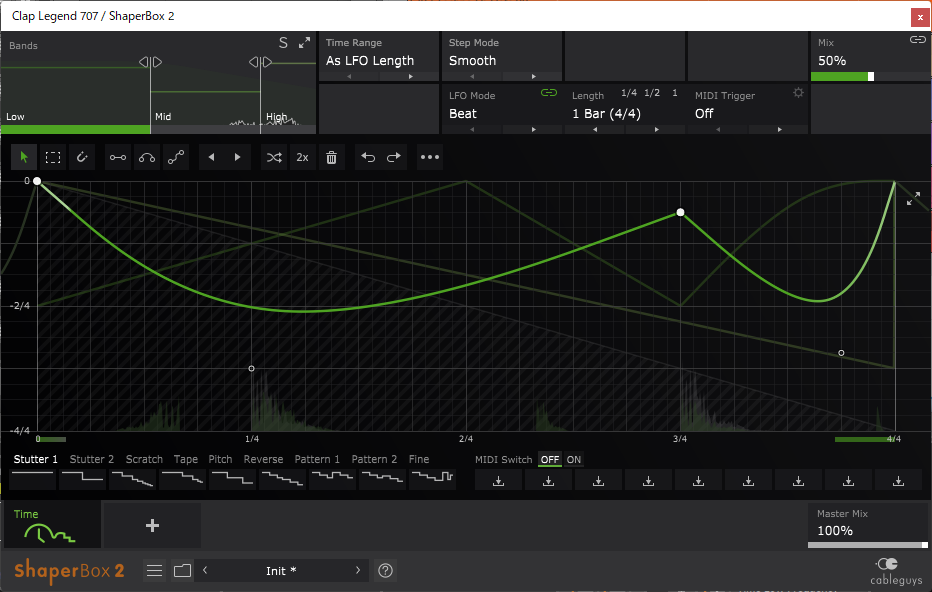Open the Time Range As LFO Length dropdown
This screenshot has height=592, width=932.
(x=370, y=61)
